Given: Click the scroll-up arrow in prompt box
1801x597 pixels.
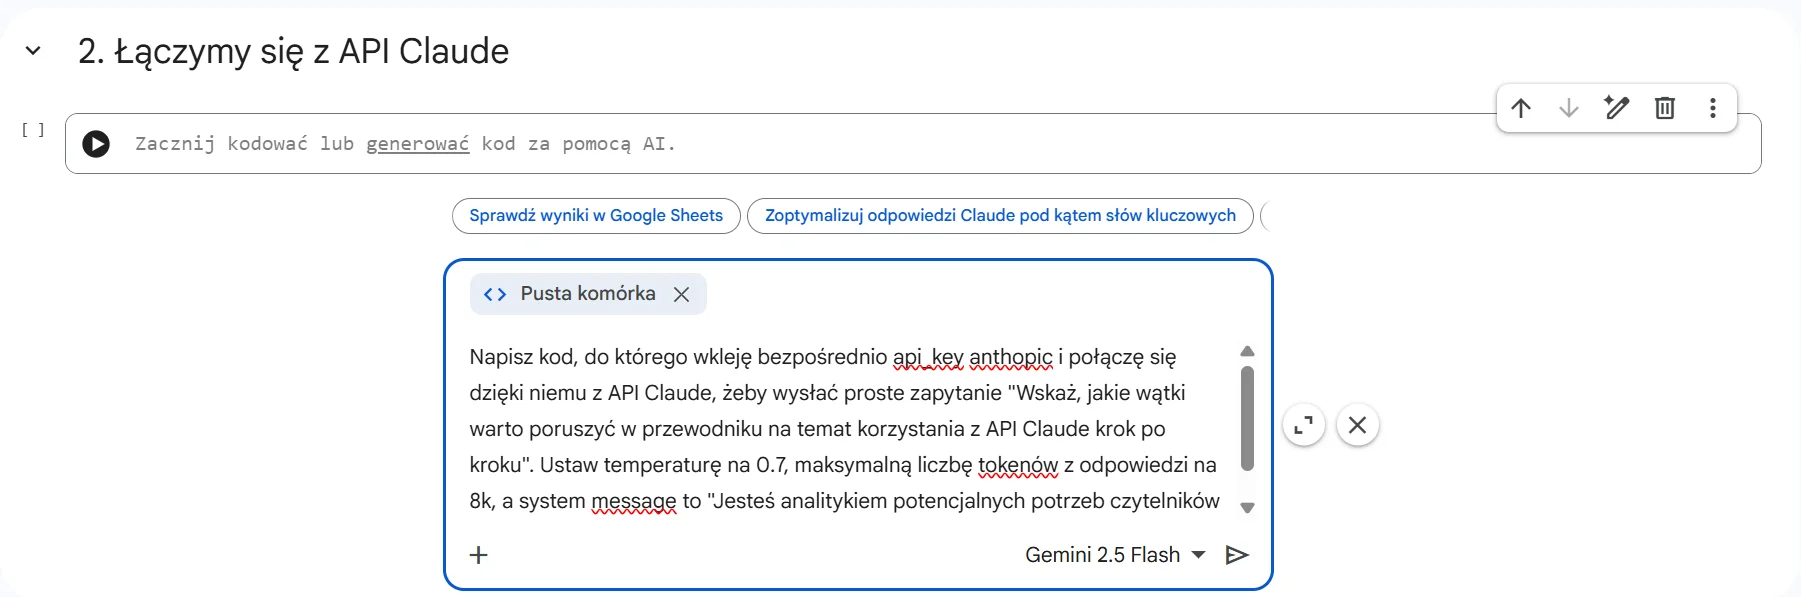Looking at the screenshot, I should click(x=1246, y=350).
